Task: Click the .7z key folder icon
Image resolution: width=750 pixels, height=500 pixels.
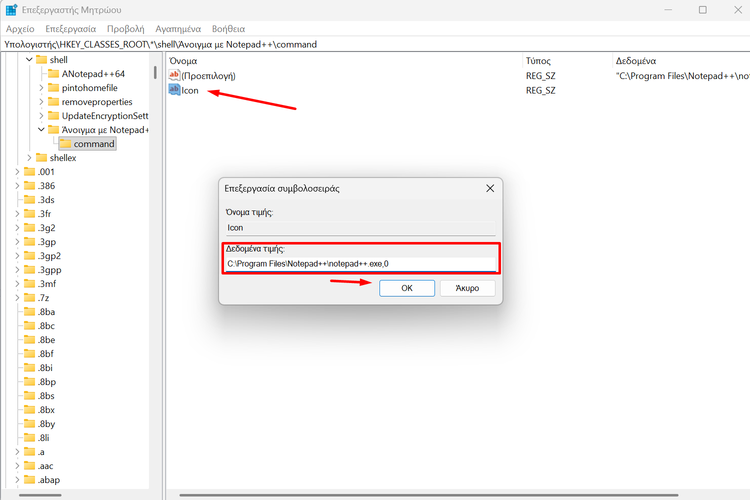Action: (29, 298)
